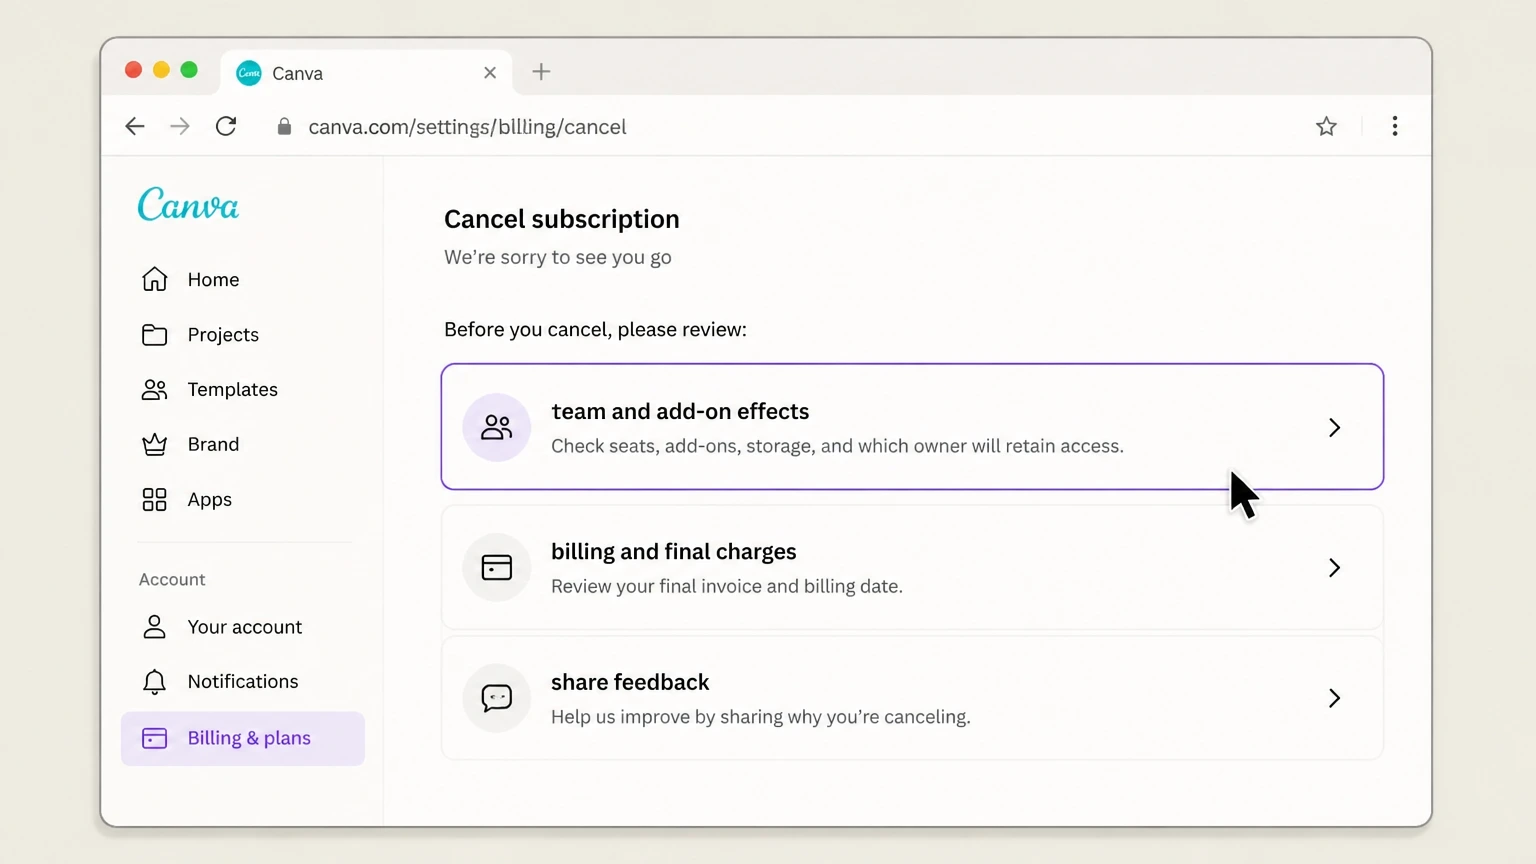This screenshot has height=864, width=1536.
Task: Open Notifications settings
Action: [242, 682]
